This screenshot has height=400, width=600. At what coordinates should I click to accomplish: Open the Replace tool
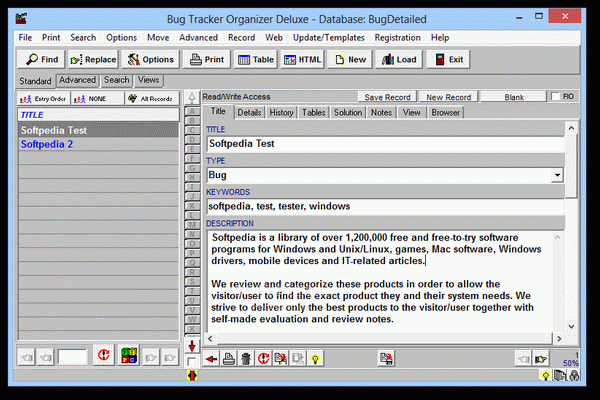tap(93, 59)
